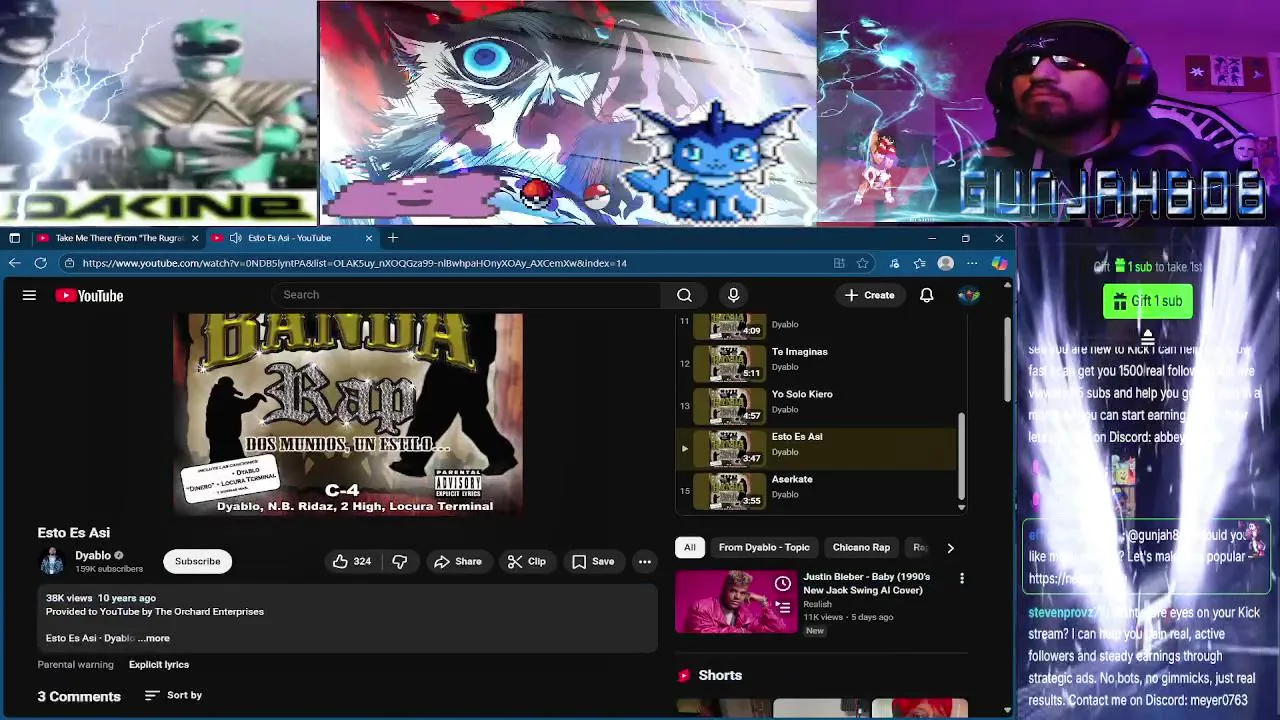This screenshot has height=720, width=1280.
Task: Click the Create button
Action: coord(869,295)
